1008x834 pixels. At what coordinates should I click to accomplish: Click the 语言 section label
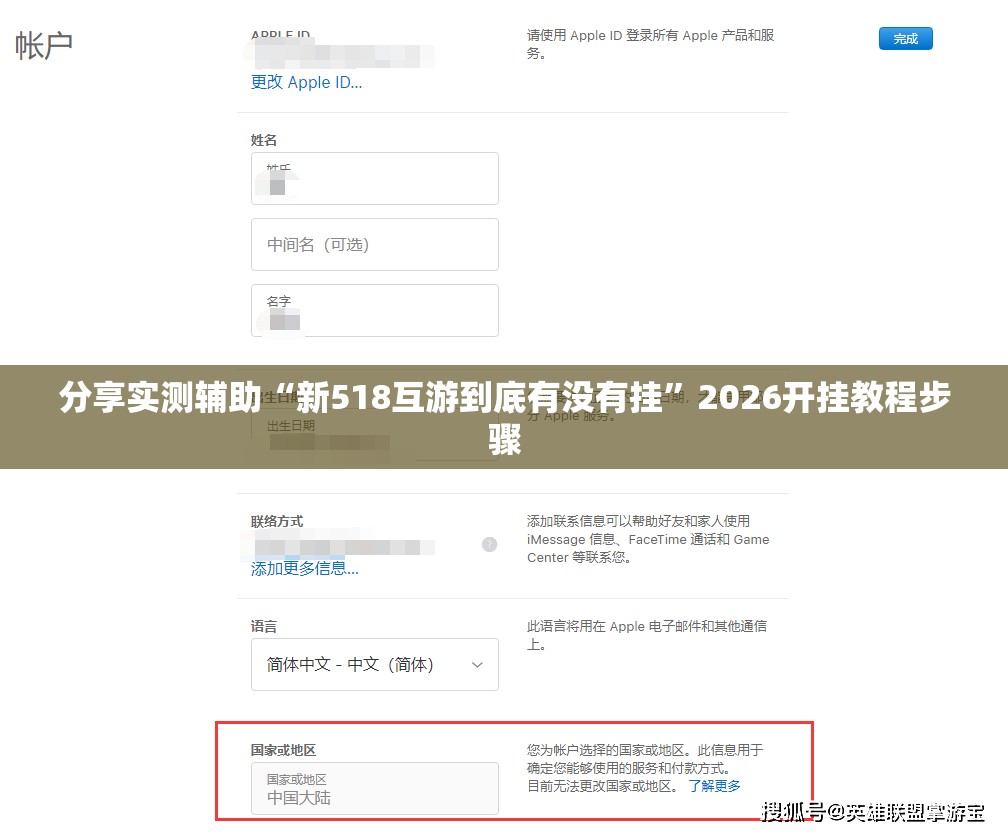click(x=264, y=626)
